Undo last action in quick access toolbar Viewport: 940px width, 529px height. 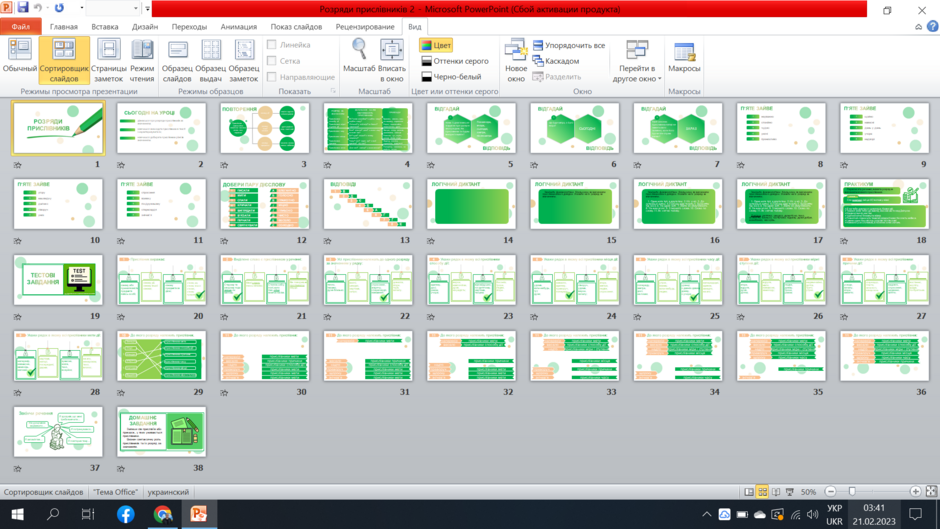38,8
